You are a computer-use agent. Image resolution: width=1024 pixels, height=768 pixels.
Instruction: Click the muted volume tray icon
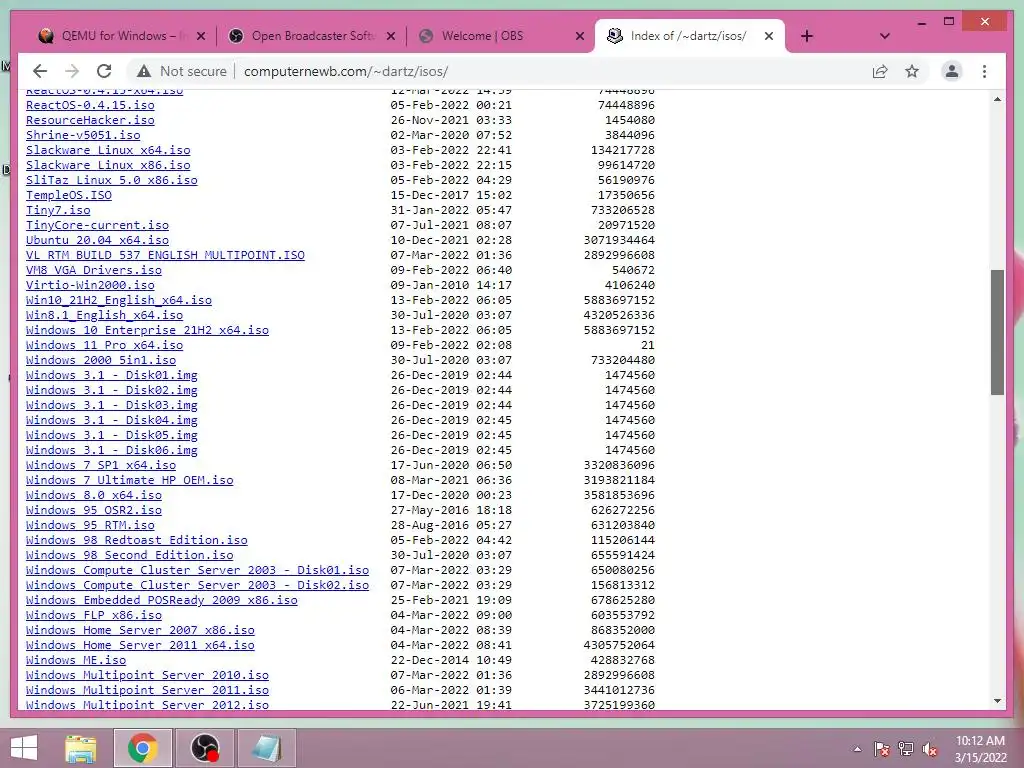930,749
